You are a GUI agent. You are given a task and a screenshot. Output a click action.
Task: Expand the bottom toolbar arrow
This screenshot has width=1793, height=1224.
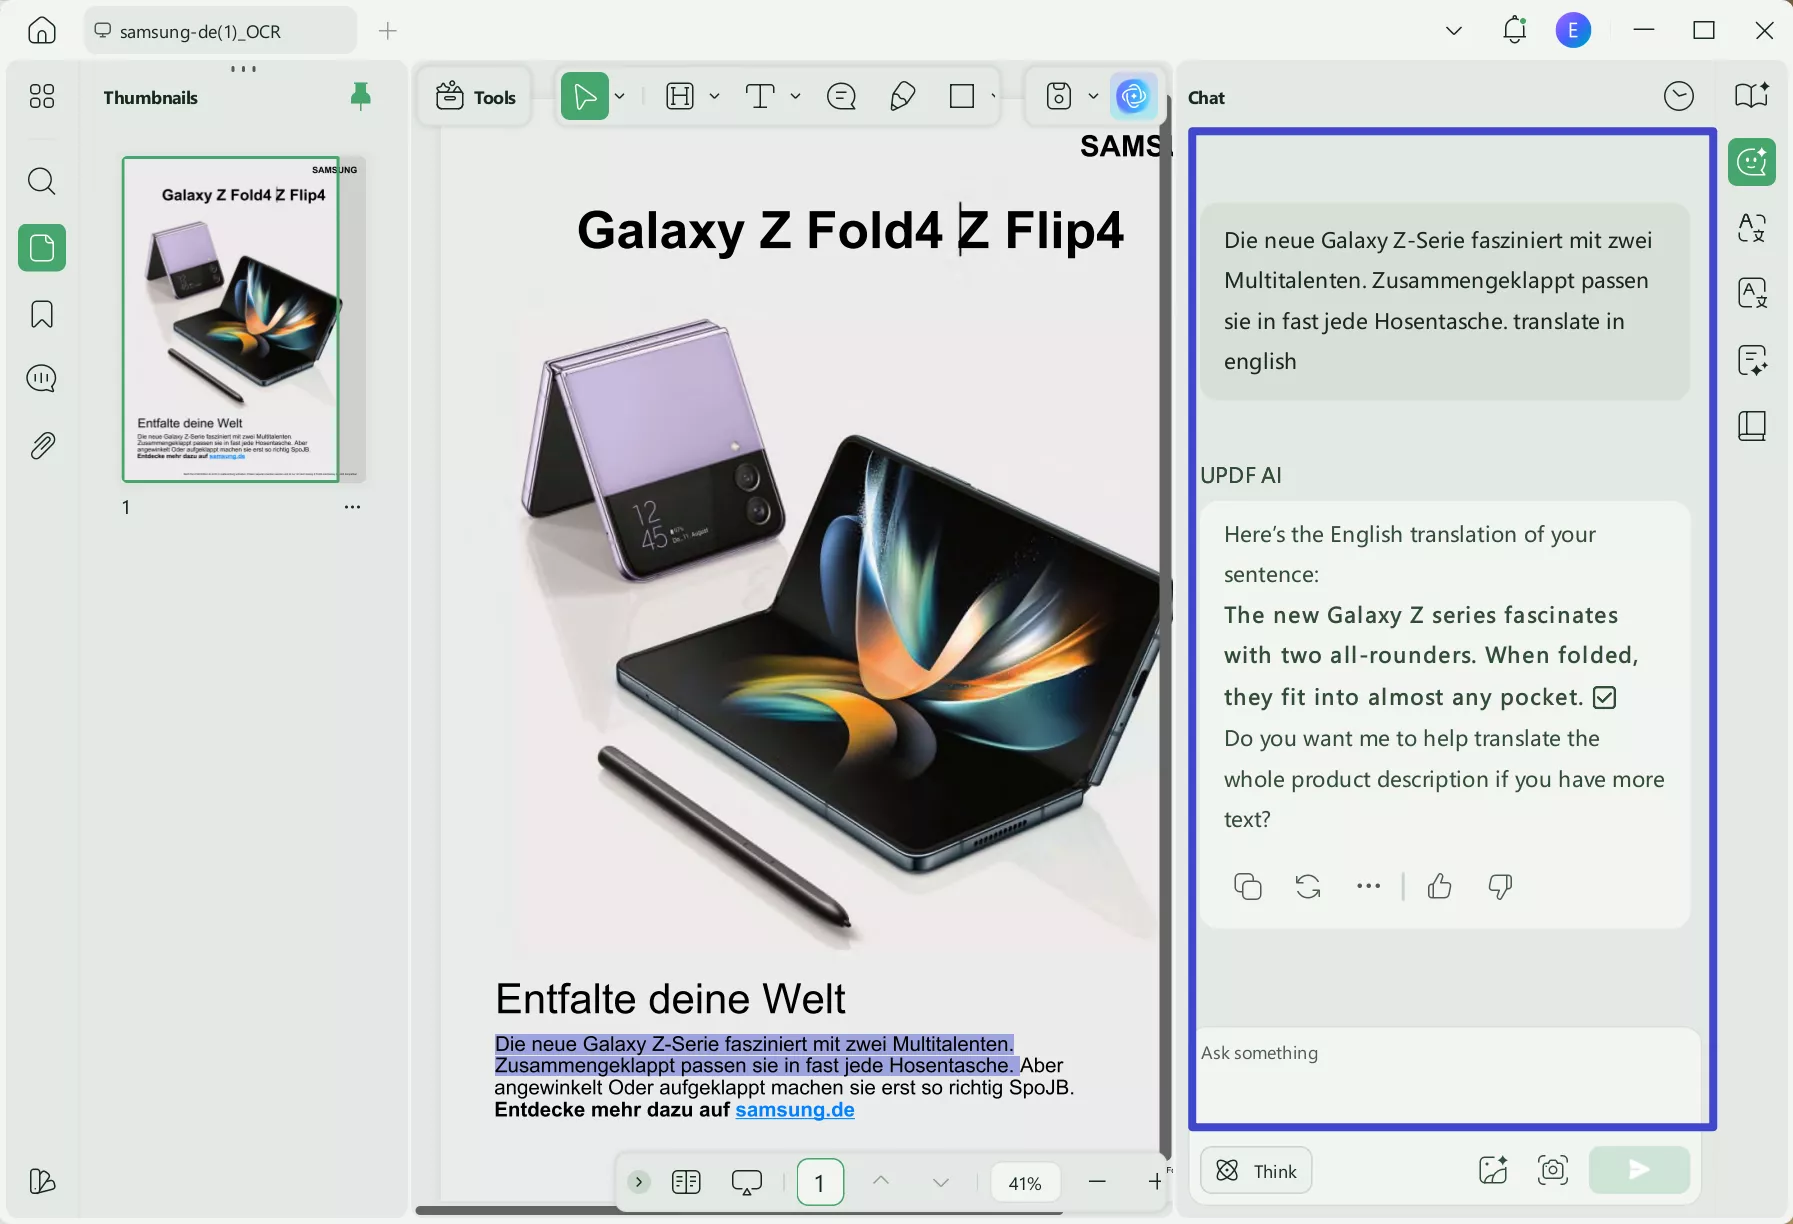click(639, 1182)
